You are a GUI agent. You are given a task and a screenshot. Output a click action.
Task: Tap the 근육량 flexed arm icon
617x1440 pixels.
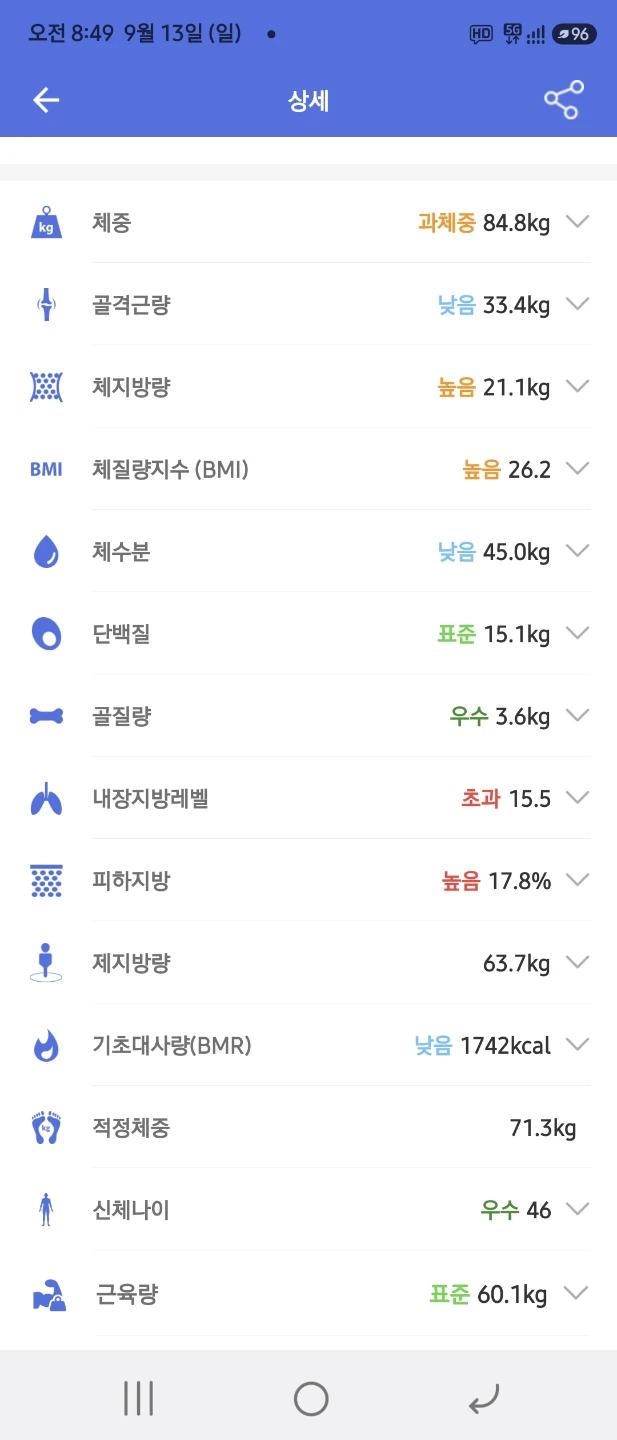tap(48, 1295)
